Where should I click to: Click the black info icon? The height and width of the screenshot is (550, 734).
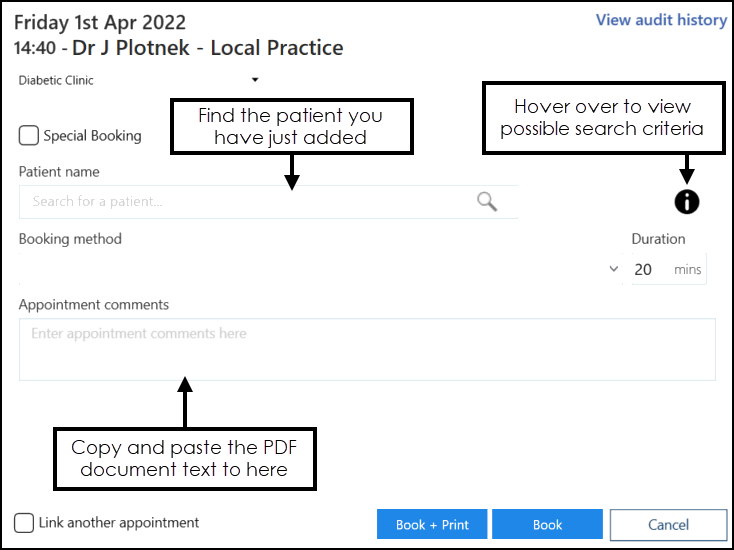click(687, 201)
